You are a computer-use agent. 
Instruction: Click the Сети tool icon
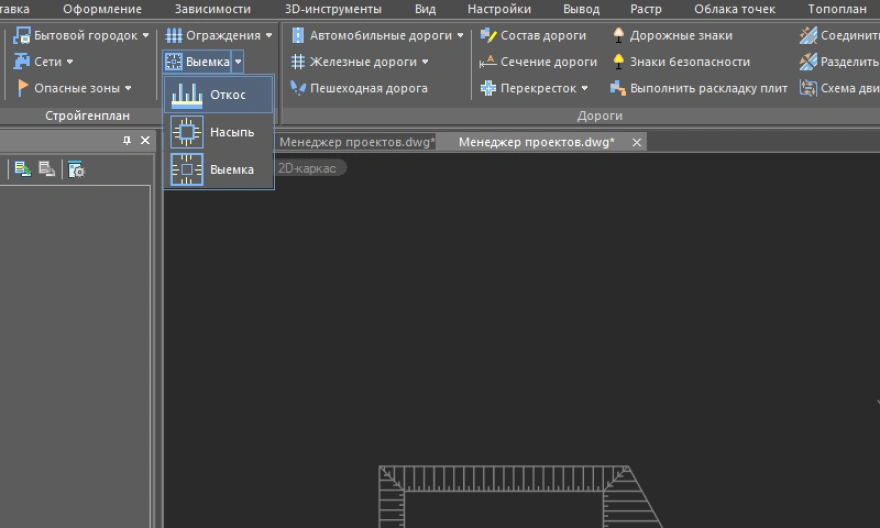(22, 62)
